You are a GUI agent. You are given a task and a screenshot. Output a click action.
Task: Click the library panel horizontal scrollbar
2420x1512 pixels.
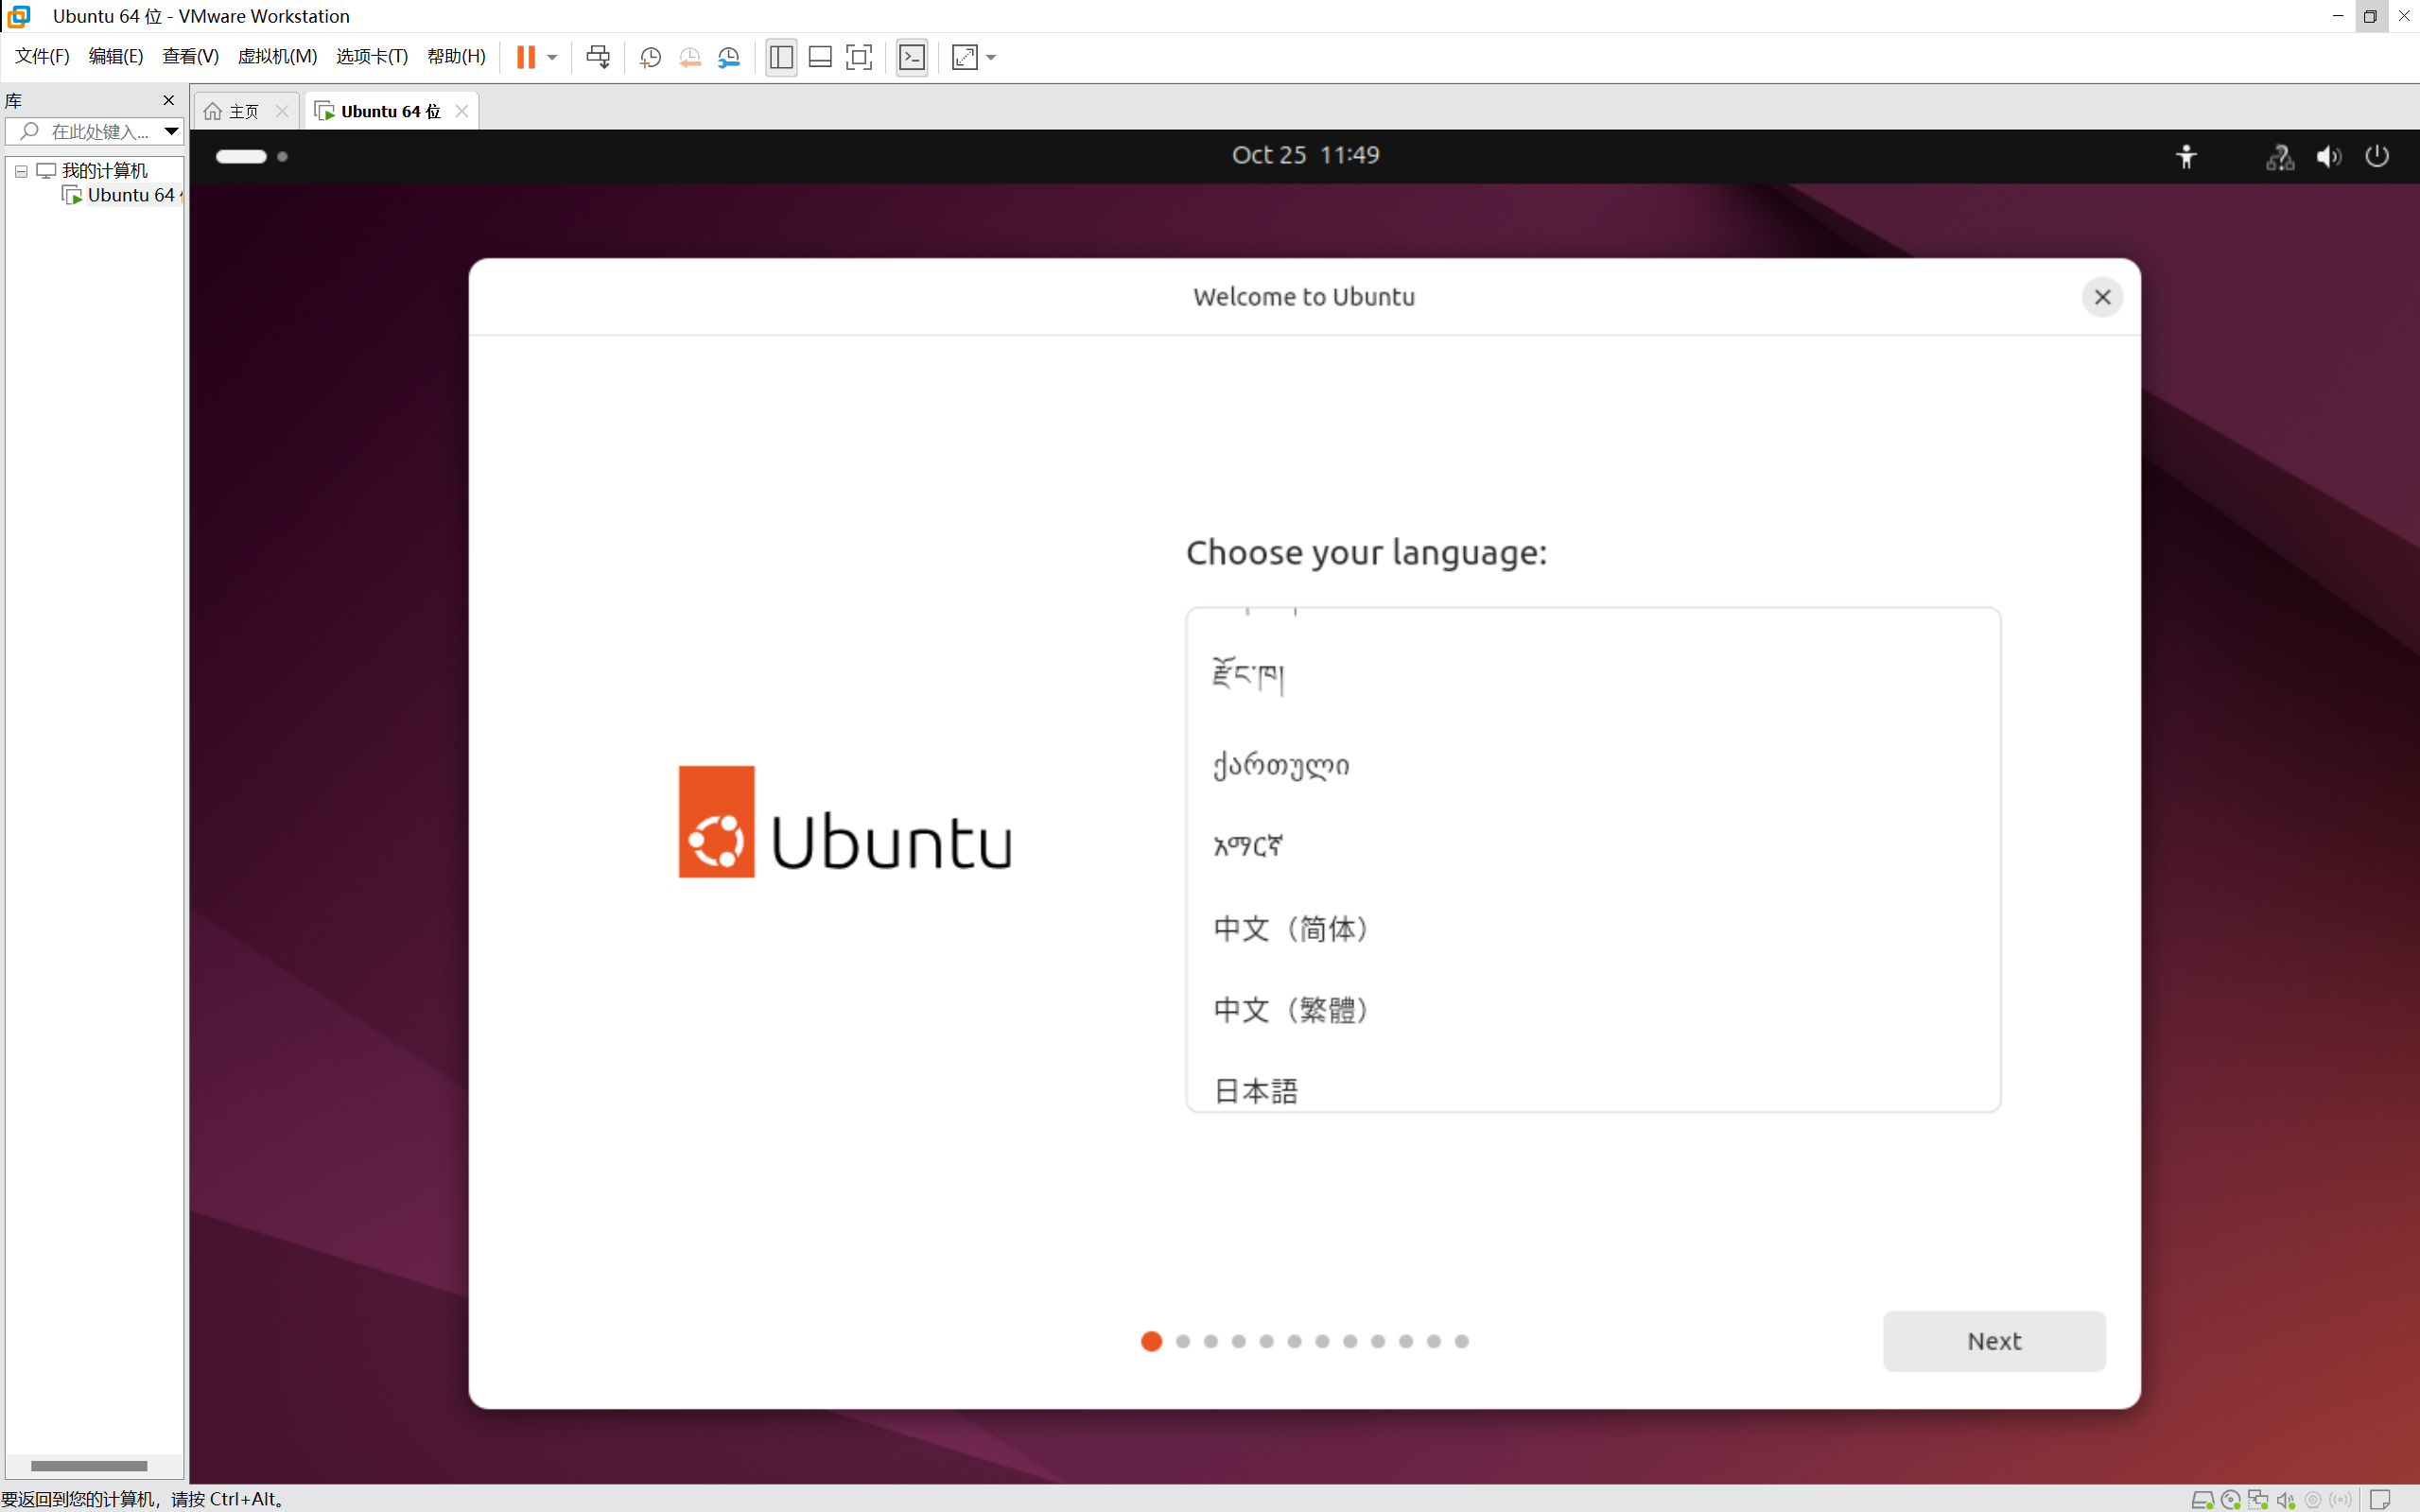[x=89, y=1466]
